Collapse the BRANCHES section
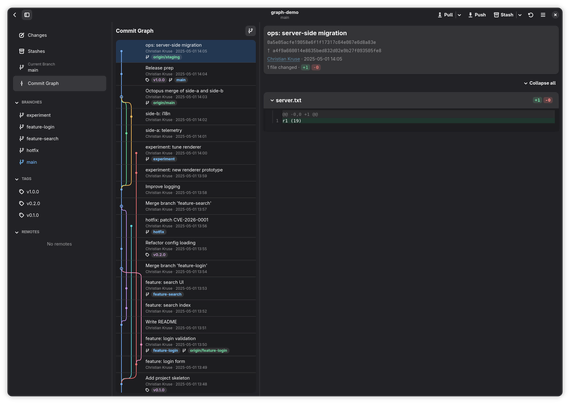This screenshot has width=570, height=404. pos(17,103)
